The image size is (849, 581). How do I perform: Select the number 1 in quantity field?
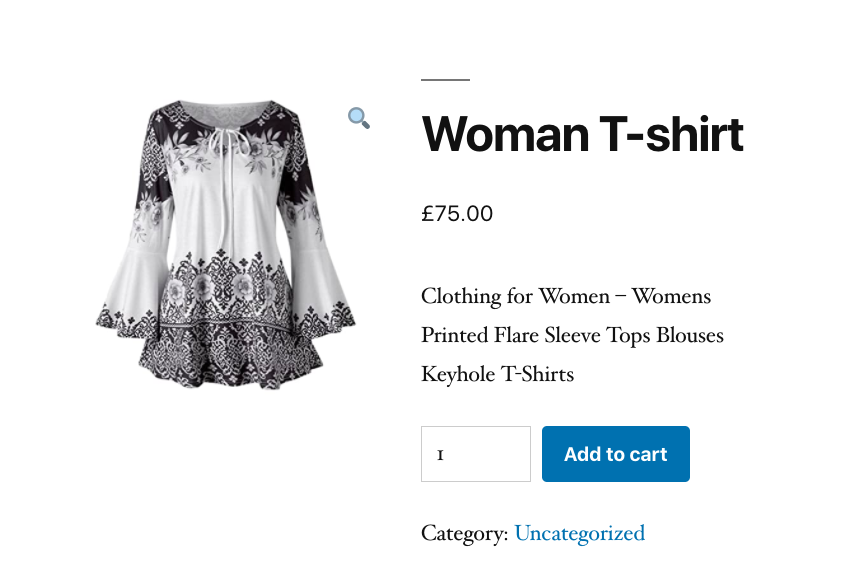pyautogui.click(x=440, y=455)
